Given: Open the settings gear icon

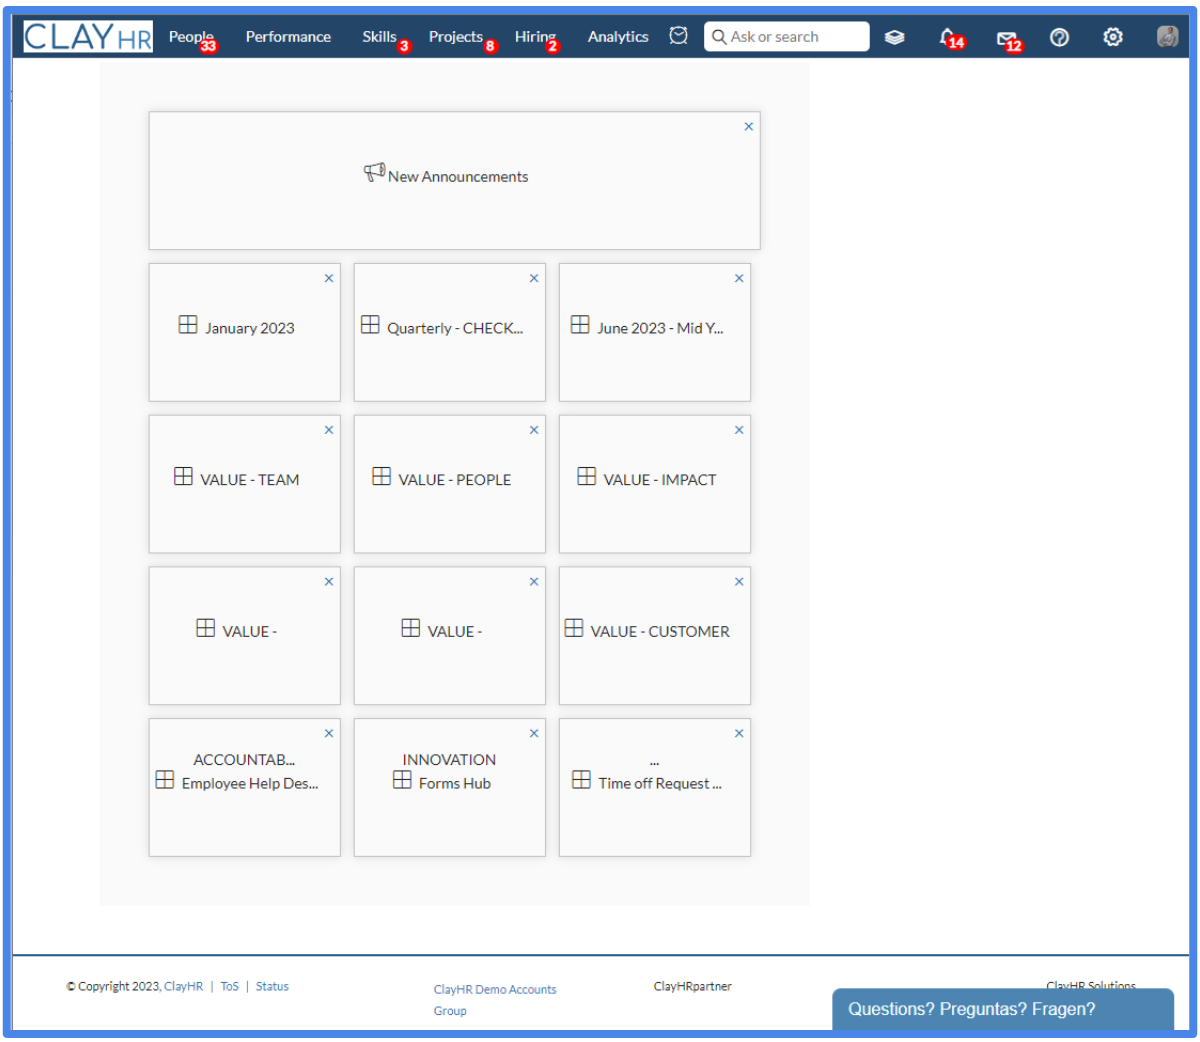Looking at the screenshot, I should [1113, 37].
